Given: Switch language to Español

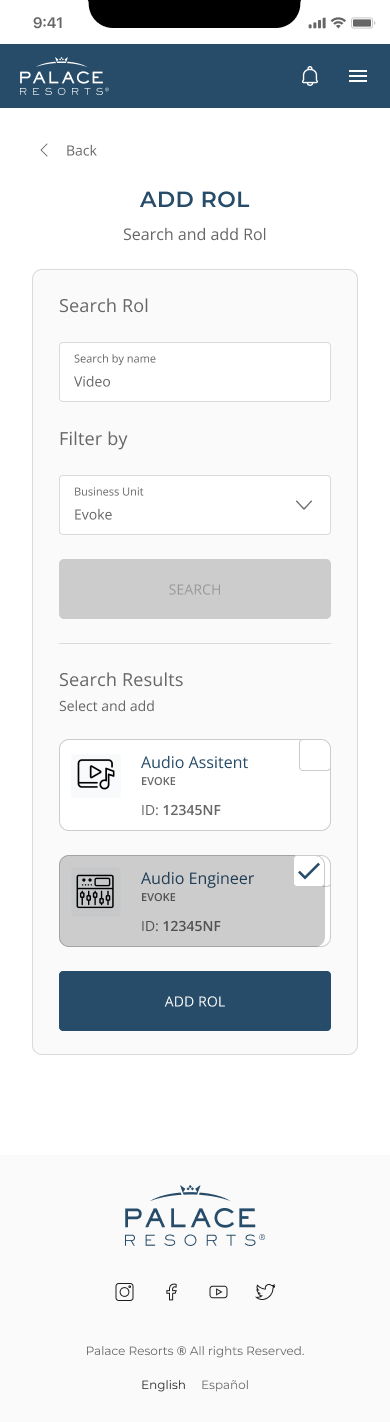Looking at the screenshot, I should coord(225,1385).
